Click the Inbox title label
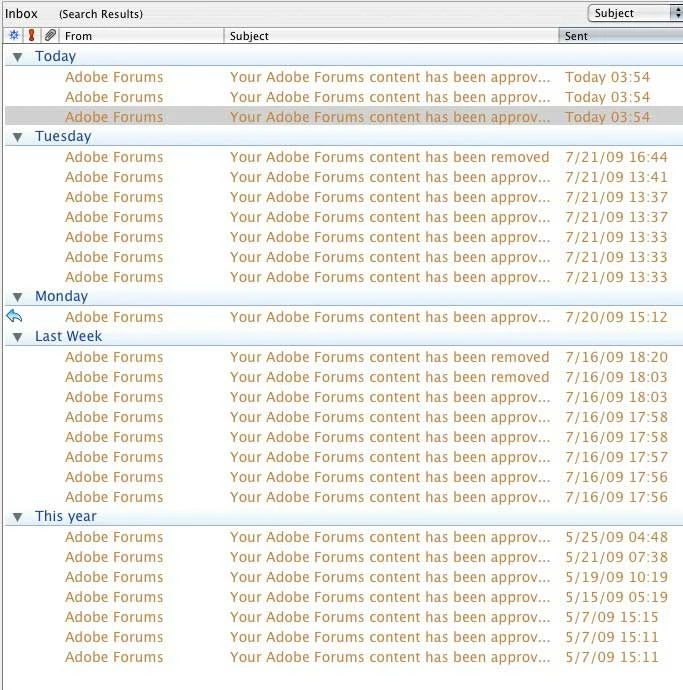 [21, 14]
